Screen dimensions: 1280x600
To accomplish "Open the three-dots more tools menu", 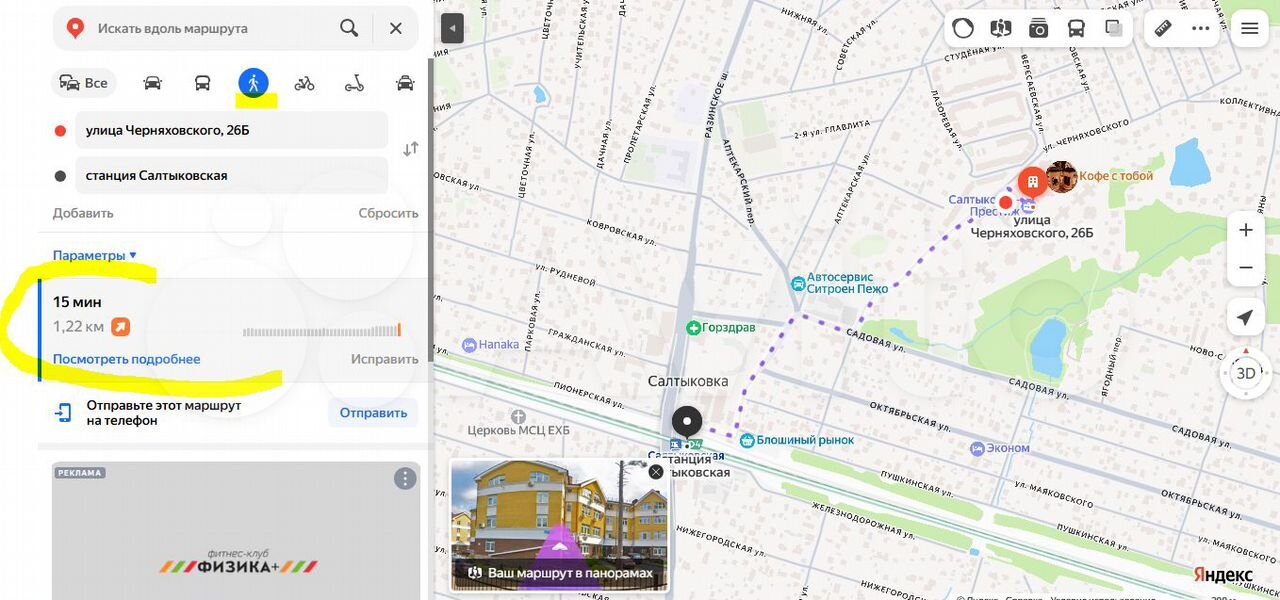I will 1201,28.
